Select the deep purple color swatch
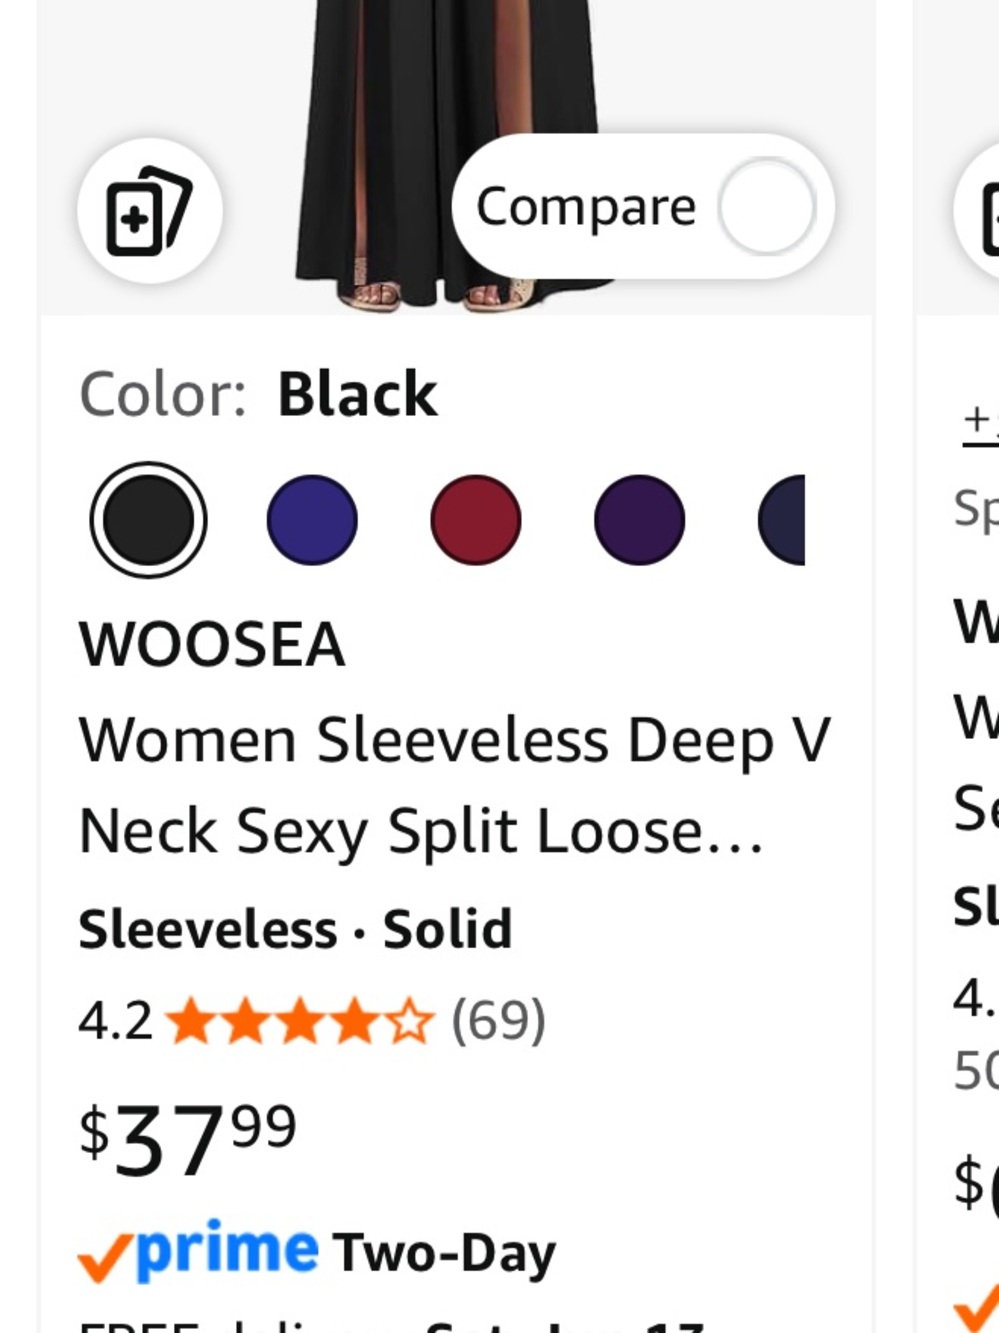The image size is (999, 1333). (x=640, y=520)
